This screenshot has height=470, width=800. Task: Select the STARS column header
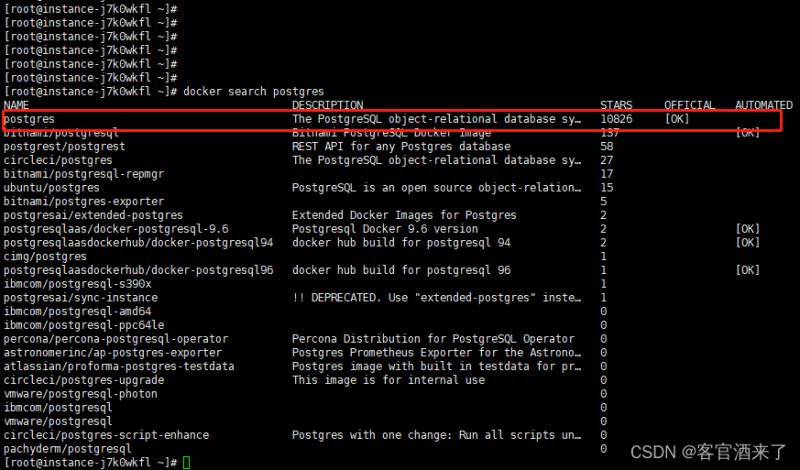click(x=616, y=105)
